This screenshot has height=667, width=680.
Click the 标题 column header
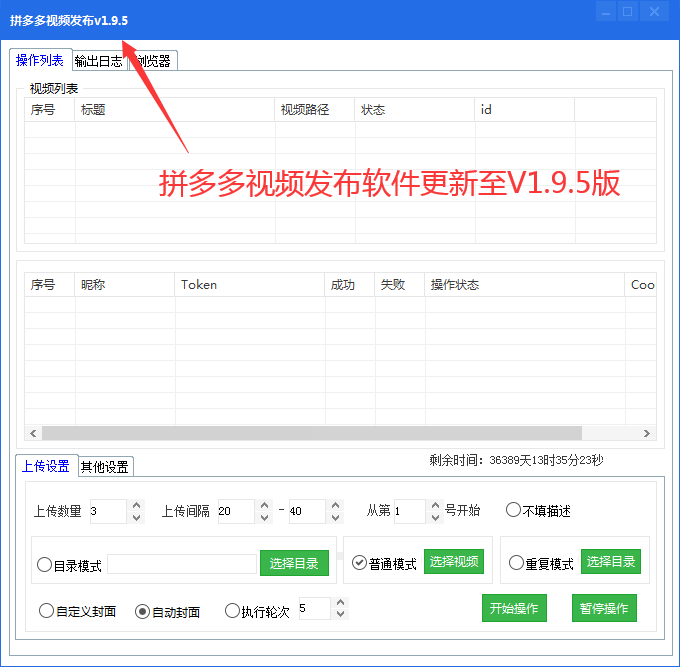pos(175,110)
